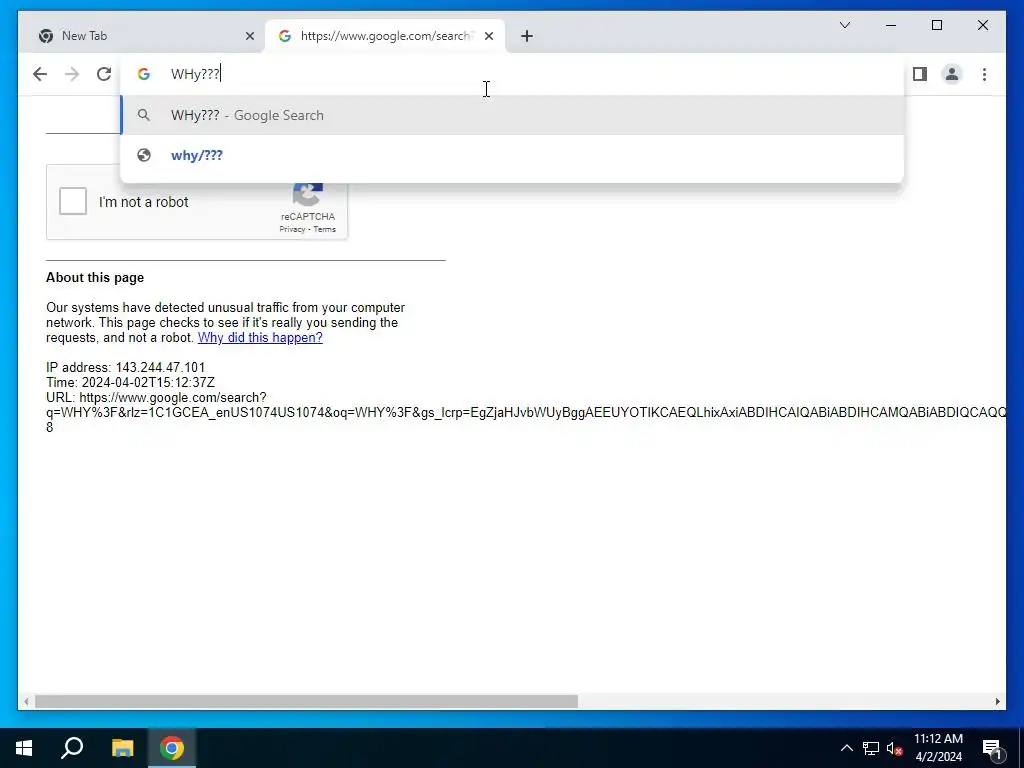Click the Time 2024-04-02T15:12:37Z text
The image size is (1024, 768).
pos(130,383)
